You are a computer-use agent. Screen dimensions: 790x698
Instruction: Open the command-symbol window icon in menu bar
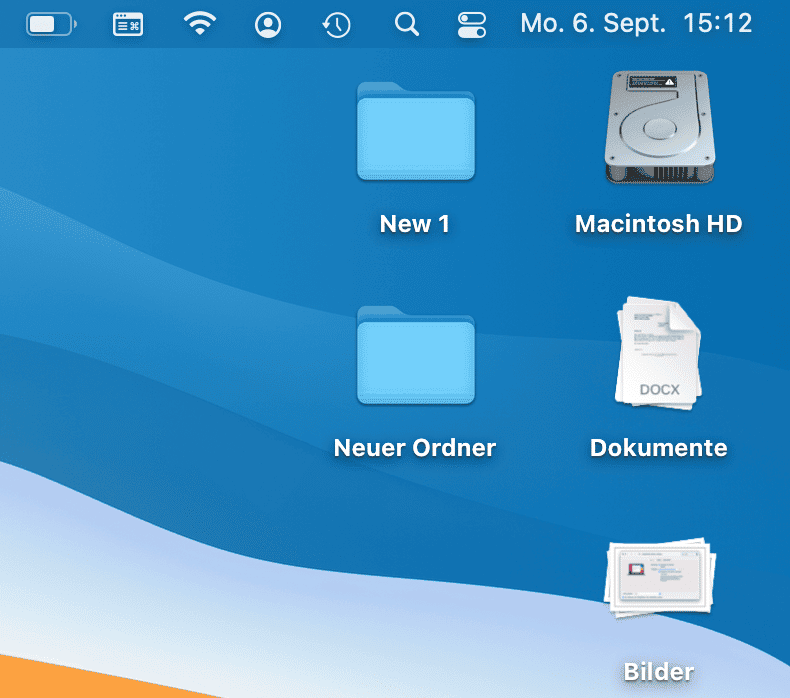pos(127,24)
